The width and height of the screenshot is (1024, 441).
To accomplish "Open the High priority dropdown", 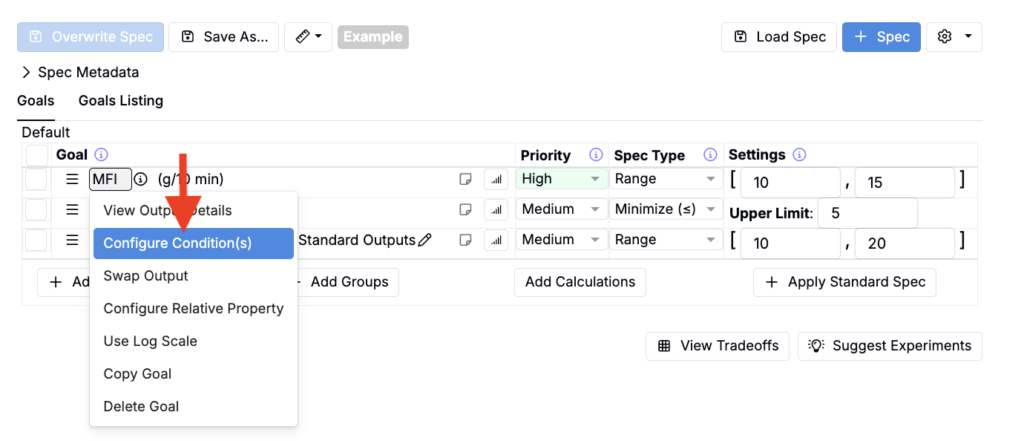I will tap(561, 179).
